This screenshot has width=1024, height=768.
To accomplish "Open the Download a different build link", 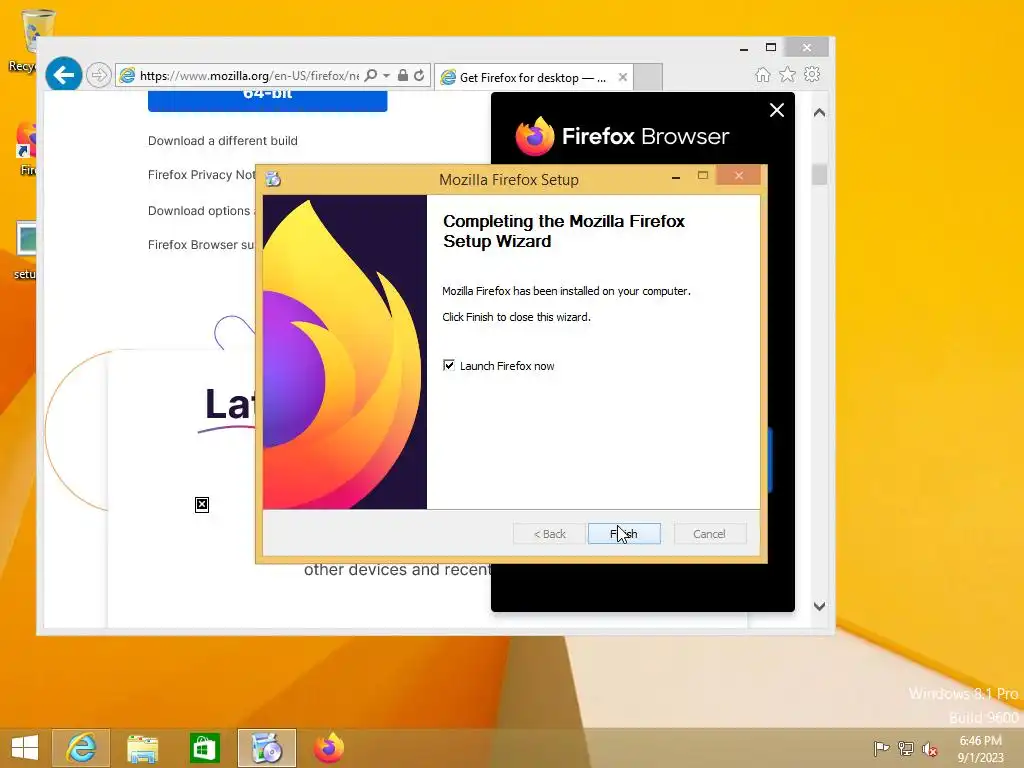I will [x=223, y=140].
